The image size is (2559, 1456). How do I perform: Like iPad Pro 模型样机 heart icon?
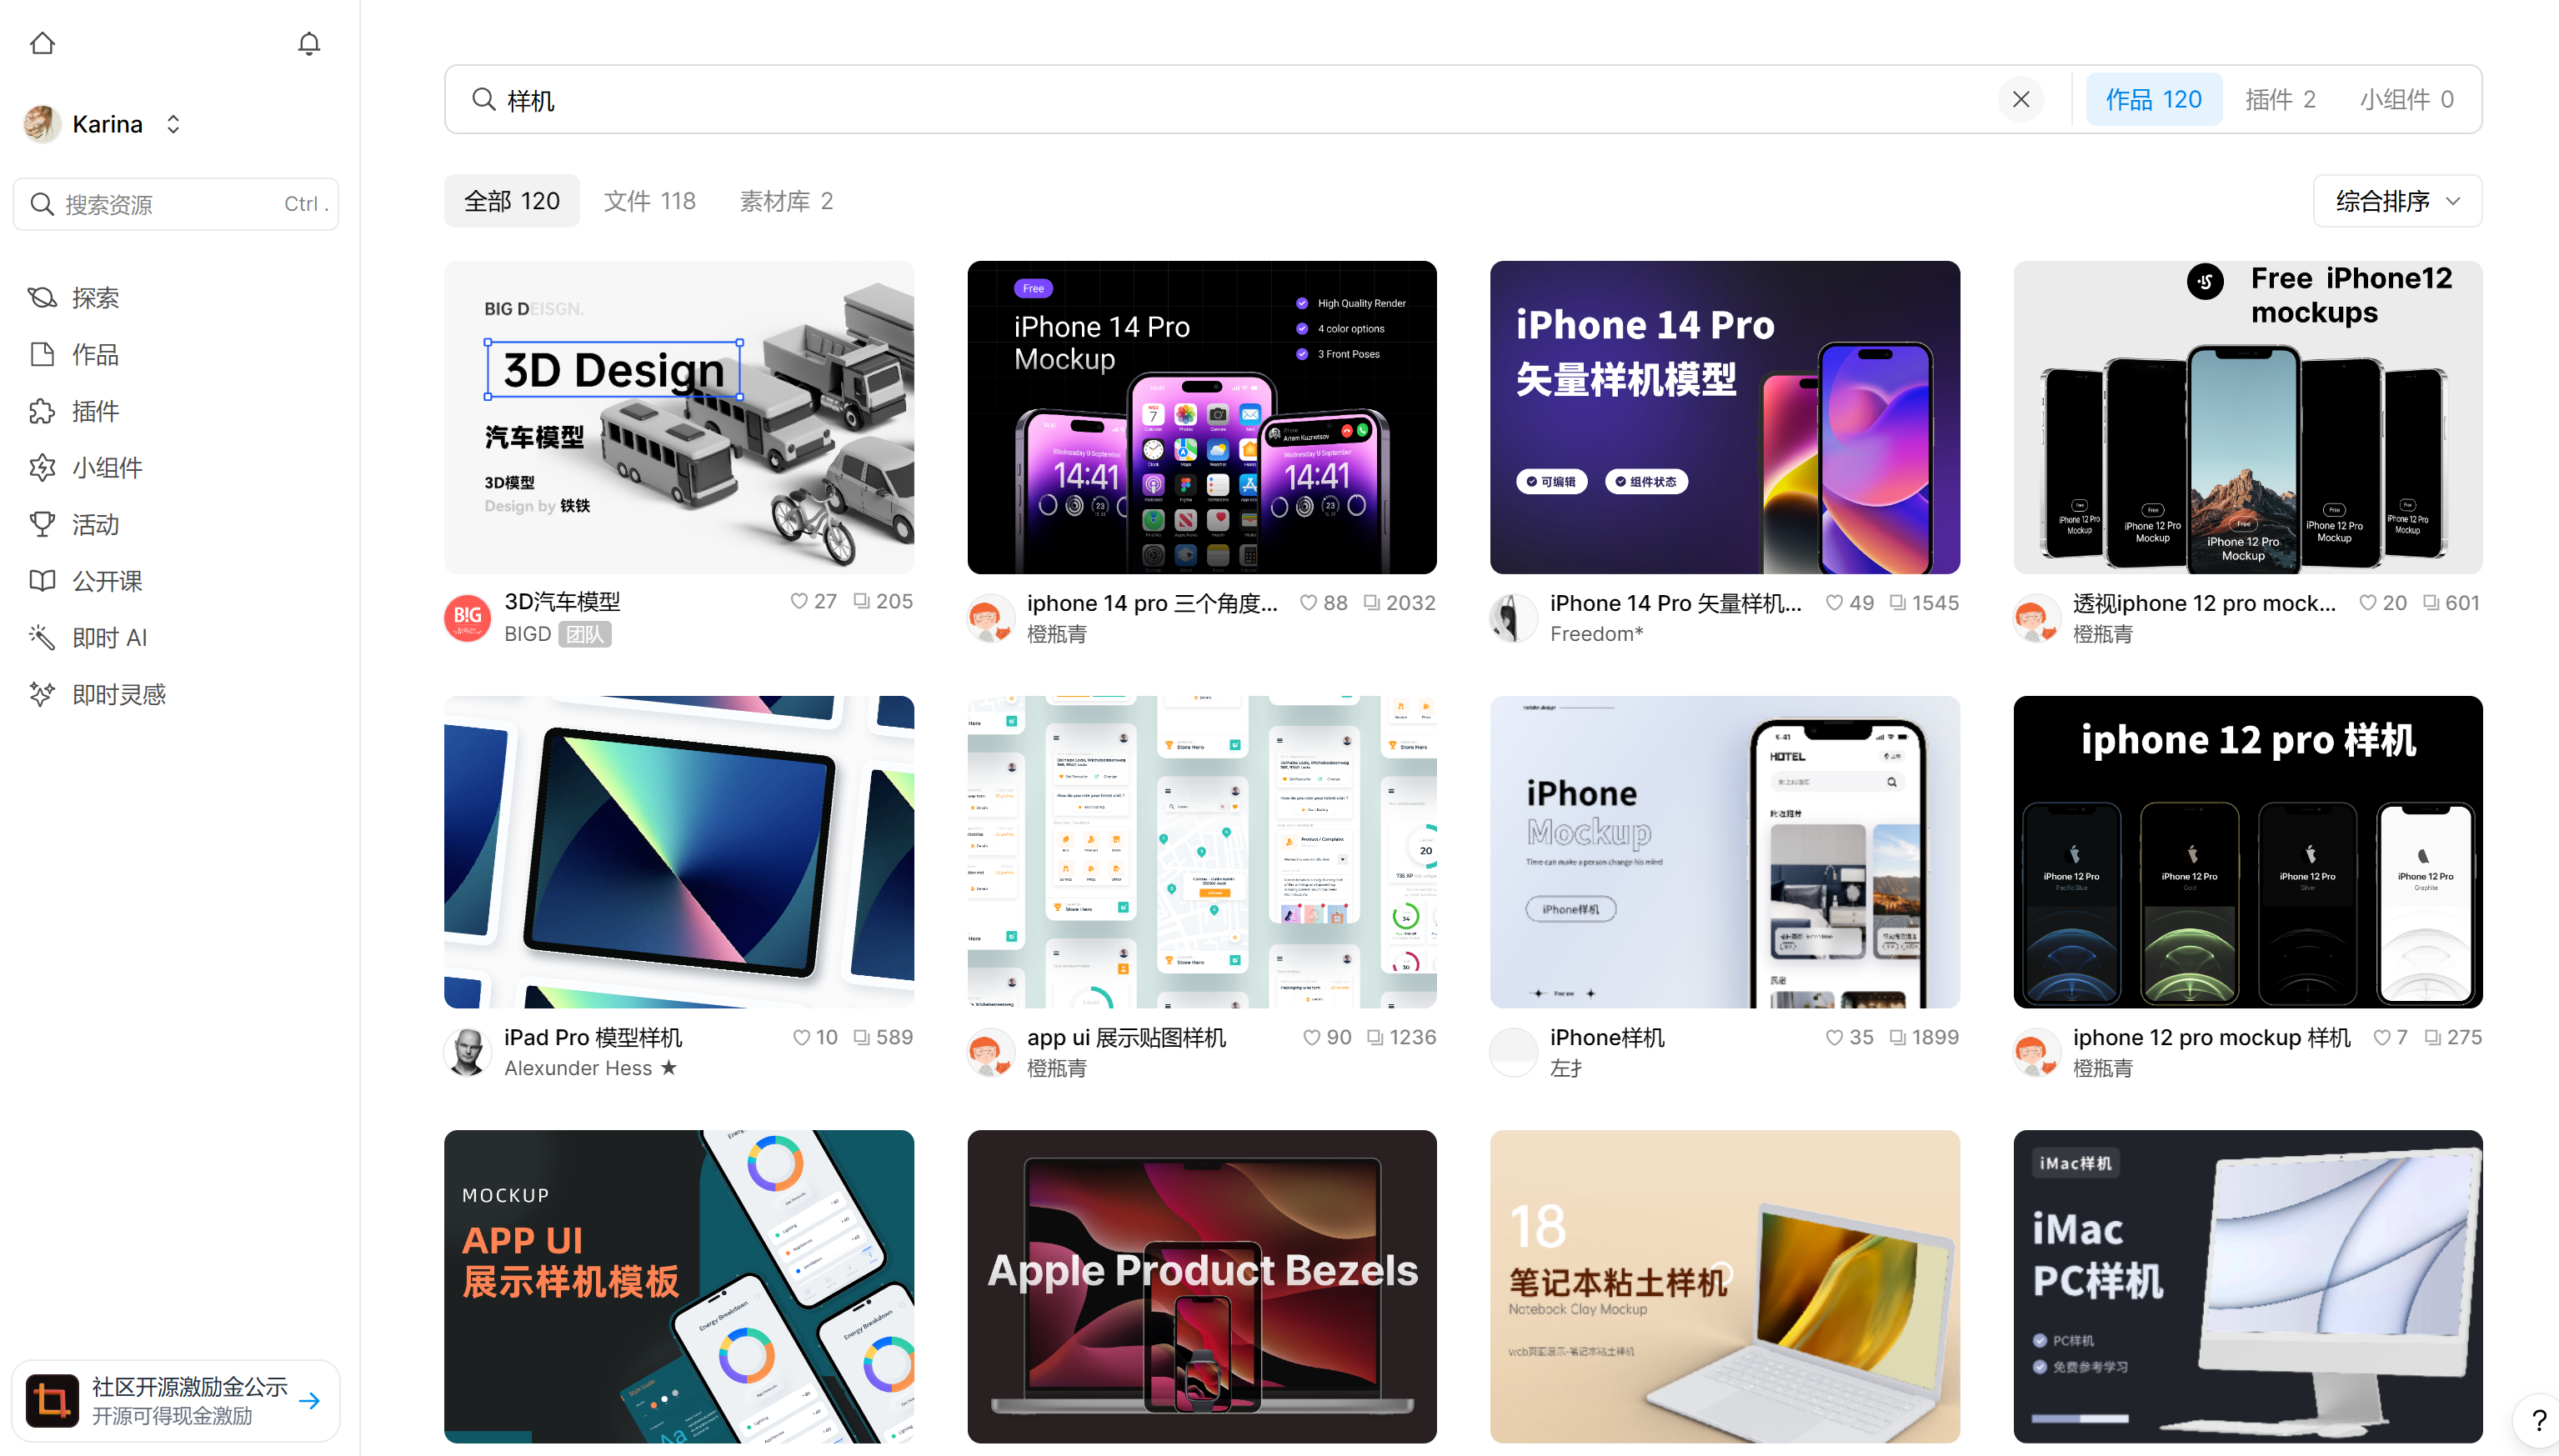[x=801, y=1037]
